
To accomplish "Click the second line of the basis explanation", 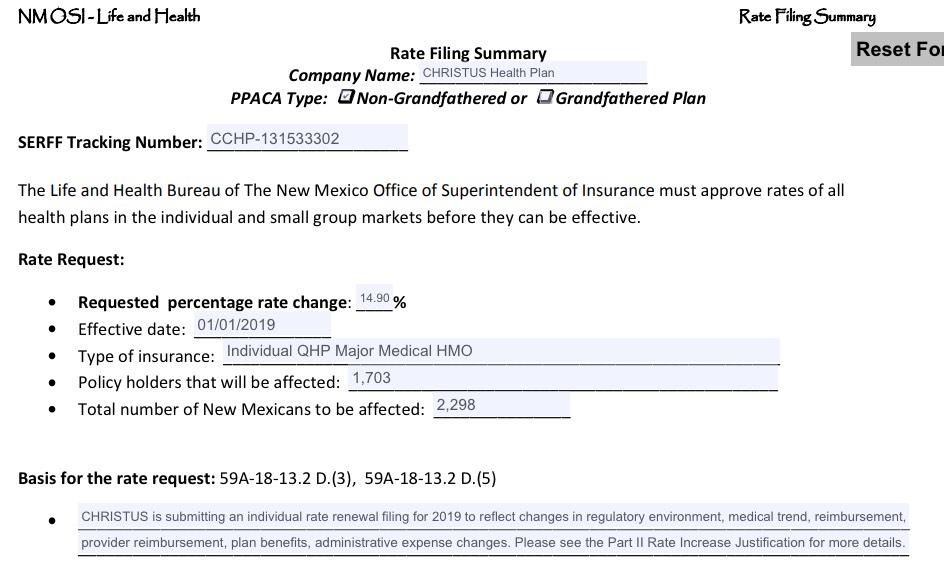I will click(x=493, y=543).
